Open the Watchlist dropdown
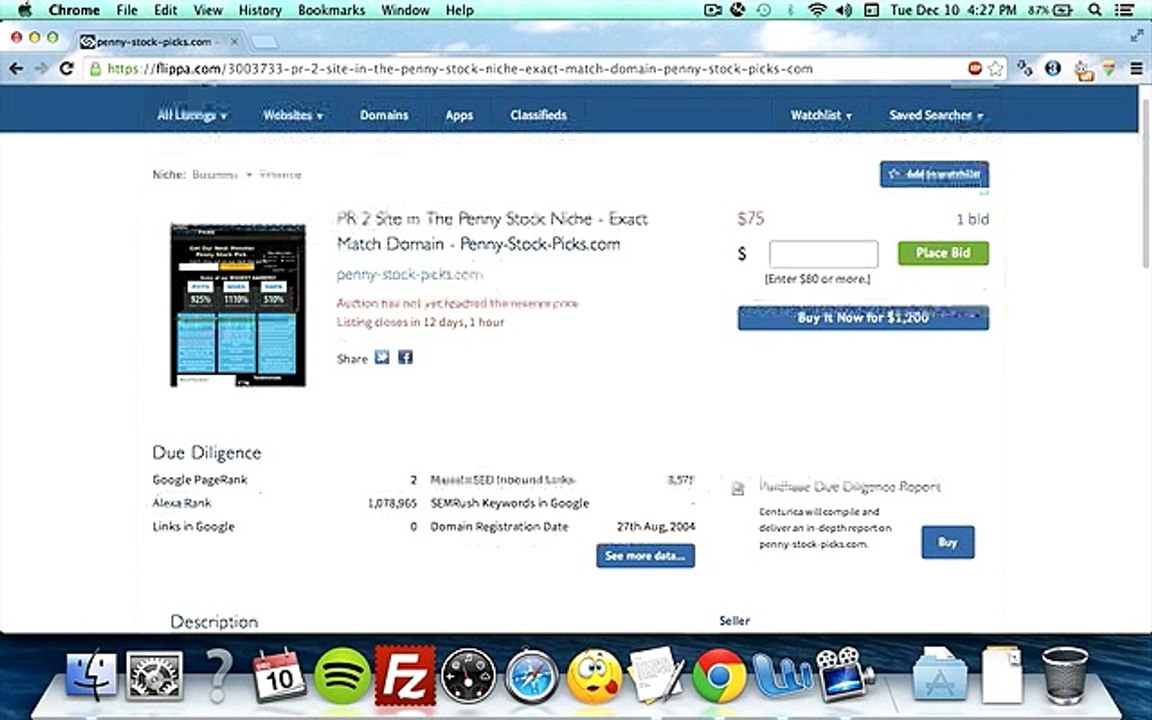 (821, 115)
